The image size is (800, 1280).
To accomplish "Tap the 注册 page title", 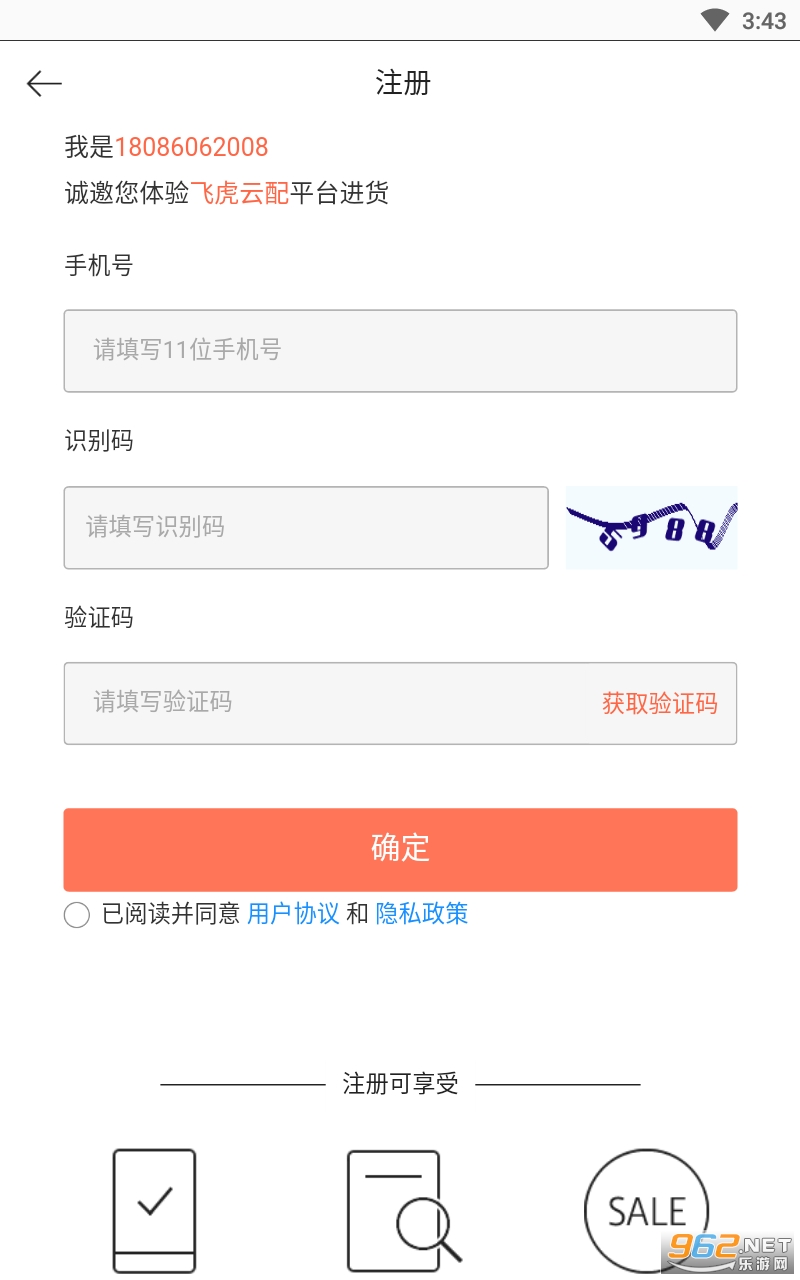I will pyautogui.click(x=402, y=83).
